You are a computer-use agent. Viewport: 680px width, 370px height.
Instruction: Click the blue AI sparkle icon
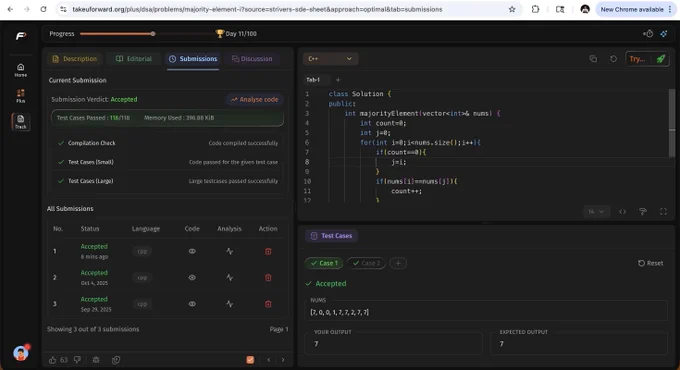pyautogui.click(x=664, y=33)
